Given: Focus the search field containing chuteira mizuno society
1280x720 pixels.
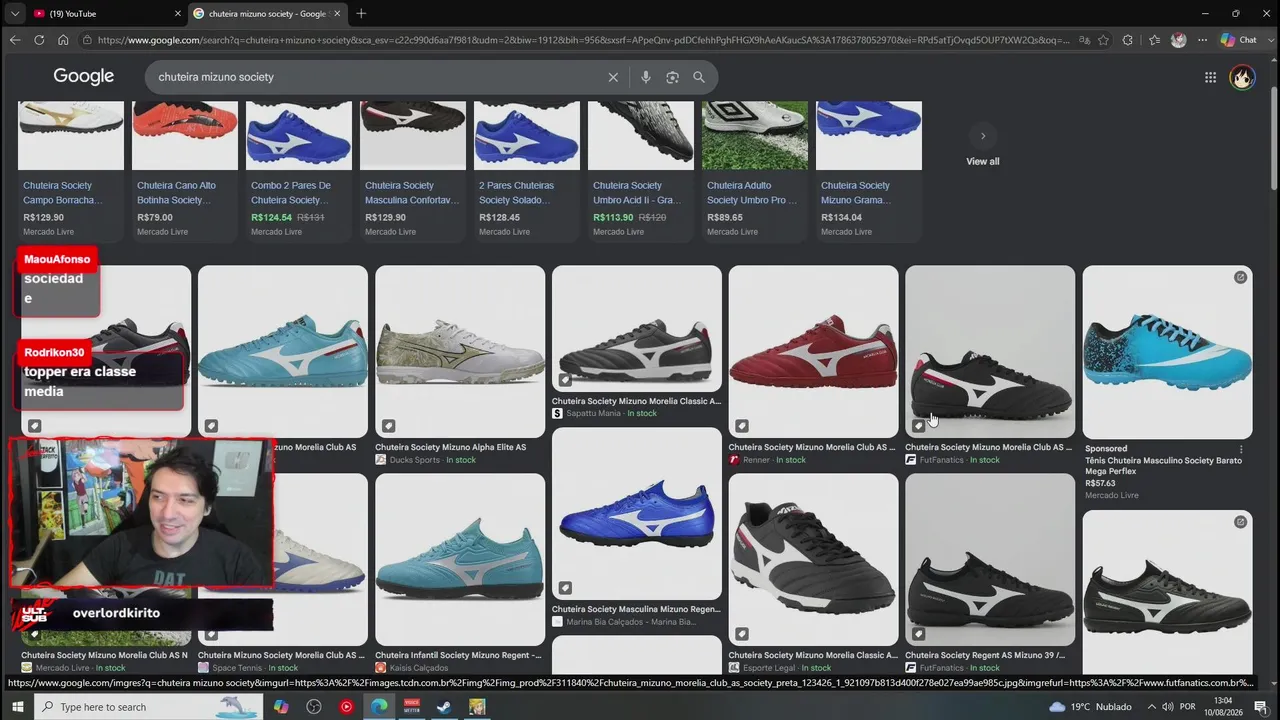Looking at the screenshot, I should coord(378,77).
